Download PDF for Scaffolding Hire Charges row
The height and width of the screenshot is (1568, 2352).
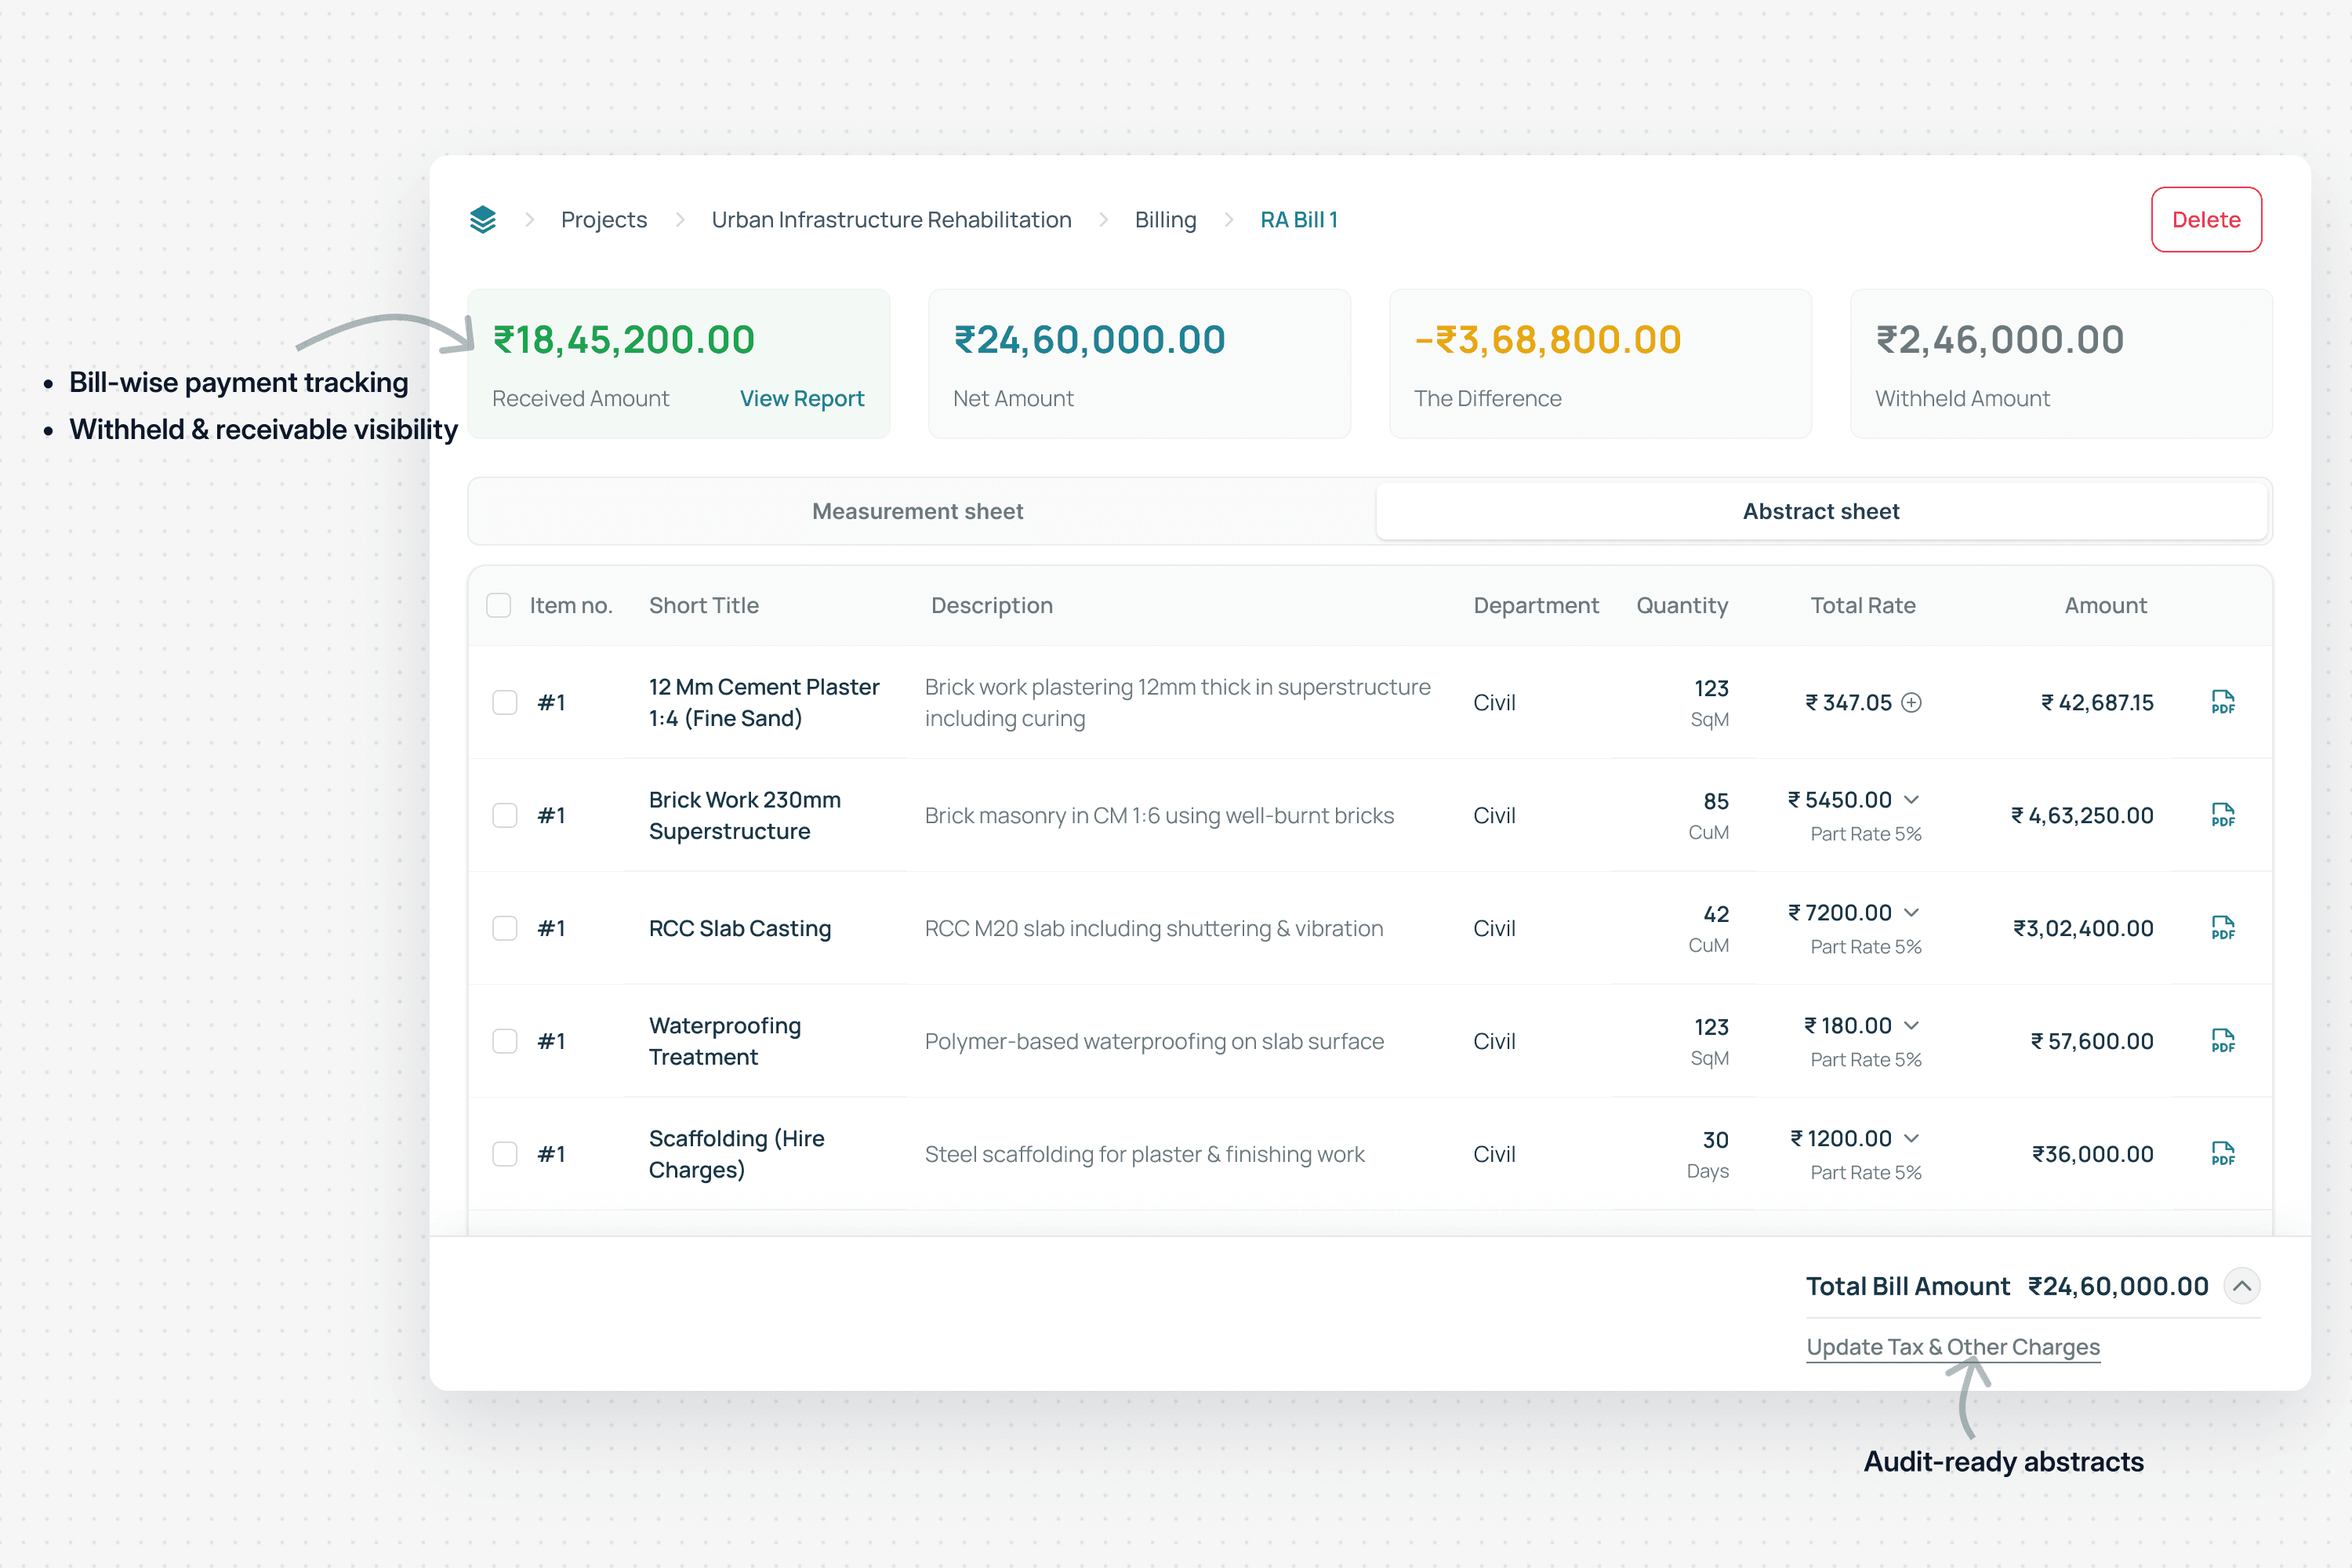(2222, 1154)
